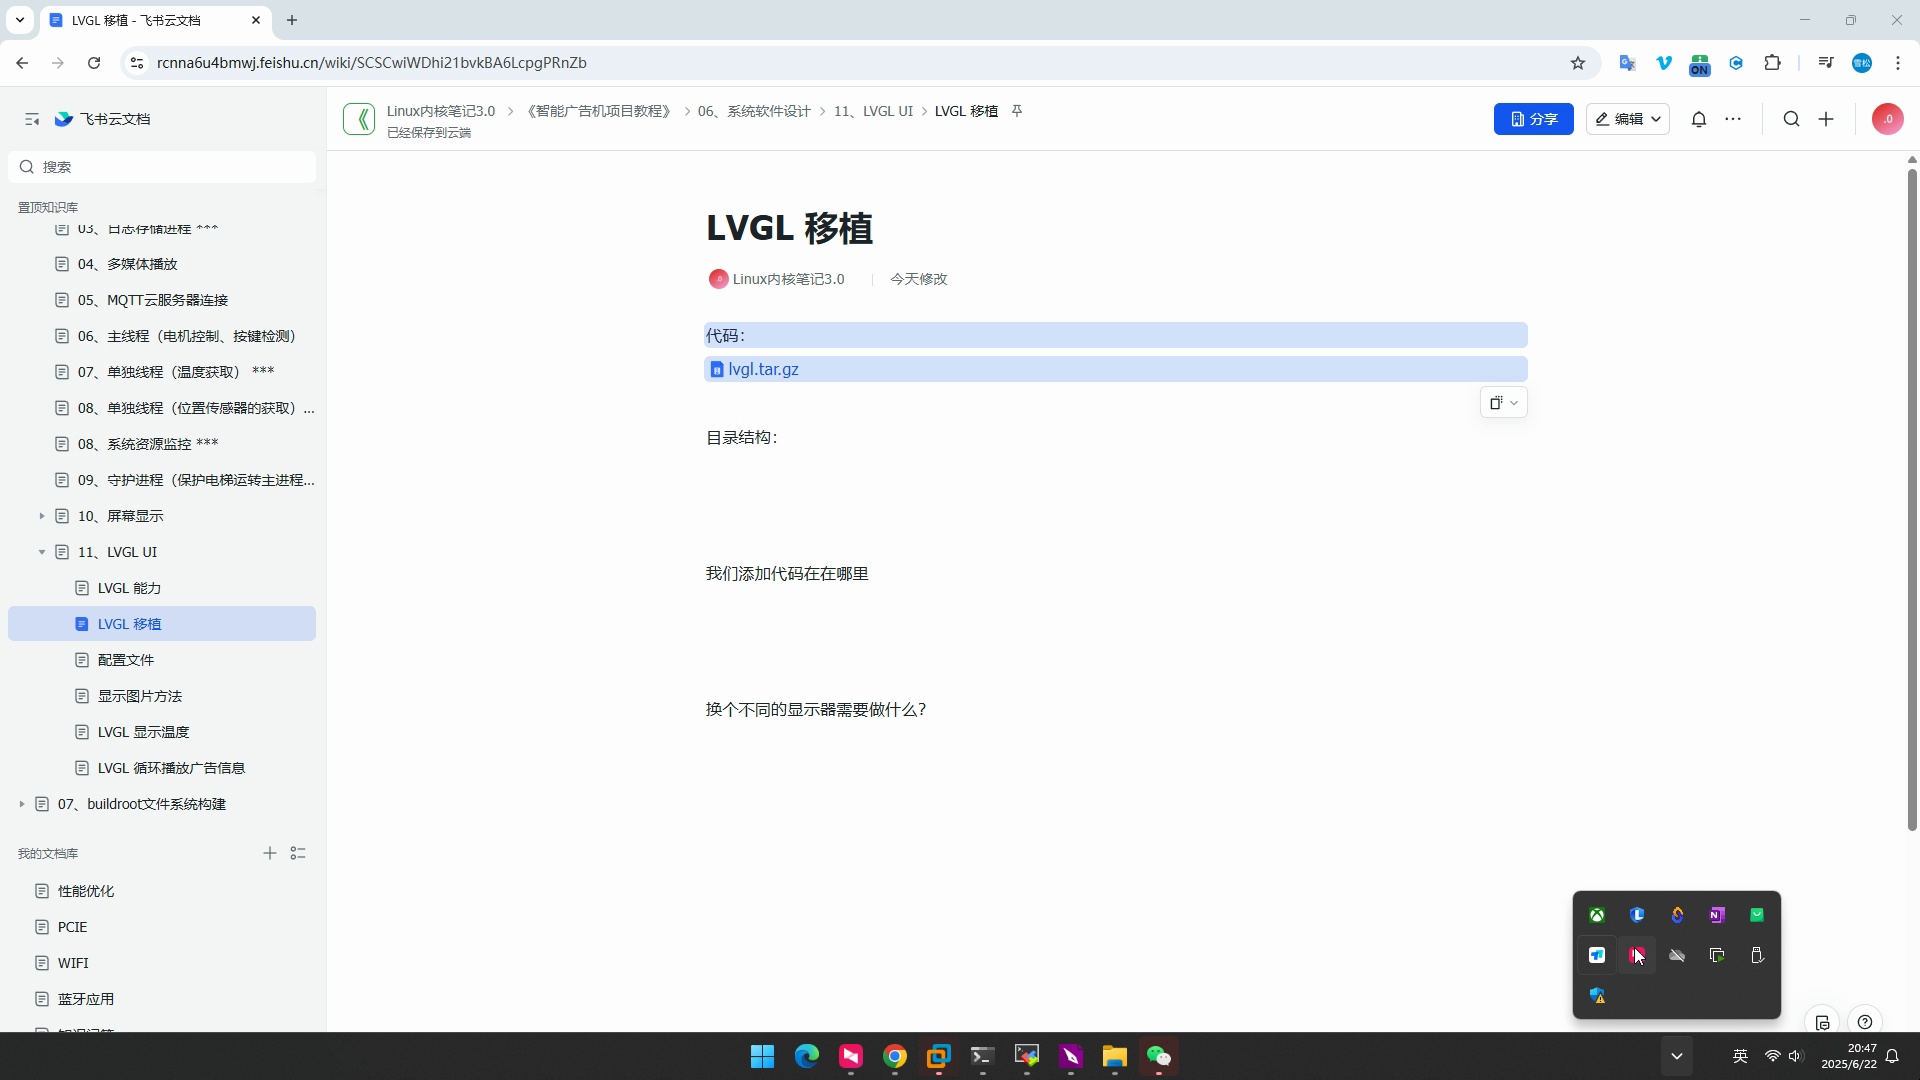Open the copy block dropdown beside the attachment
Image resolution: width=1920 pixels, height=1080 pixels.
point(1503,402)
